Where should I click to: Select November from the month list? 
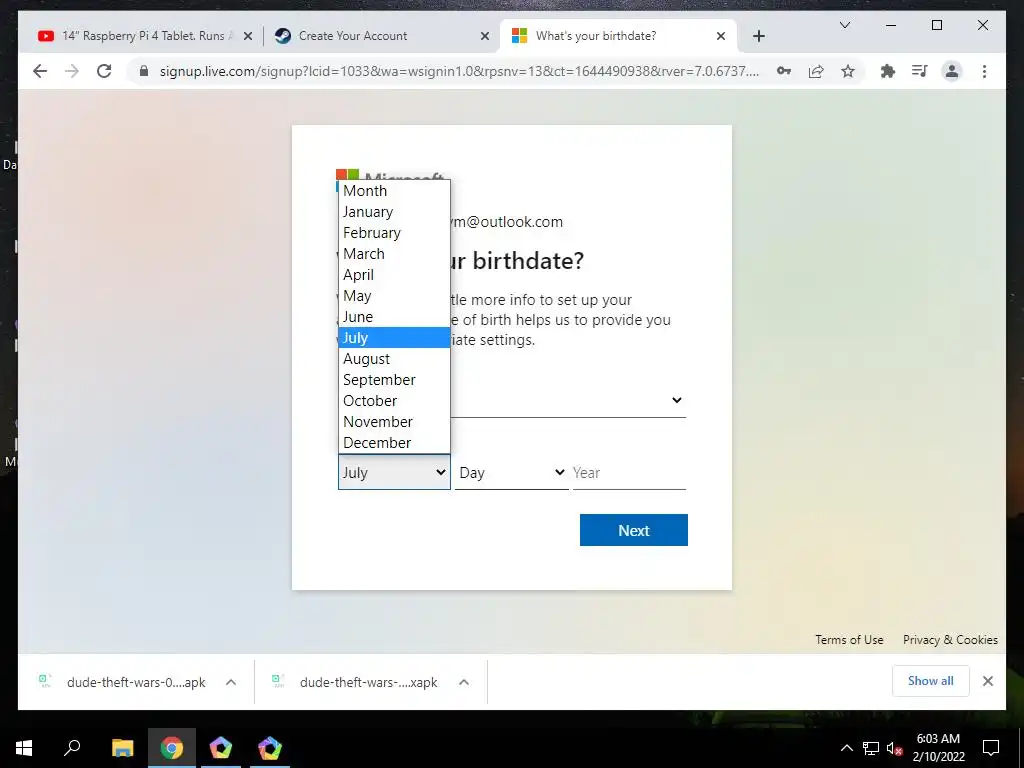tap(394, 421)
